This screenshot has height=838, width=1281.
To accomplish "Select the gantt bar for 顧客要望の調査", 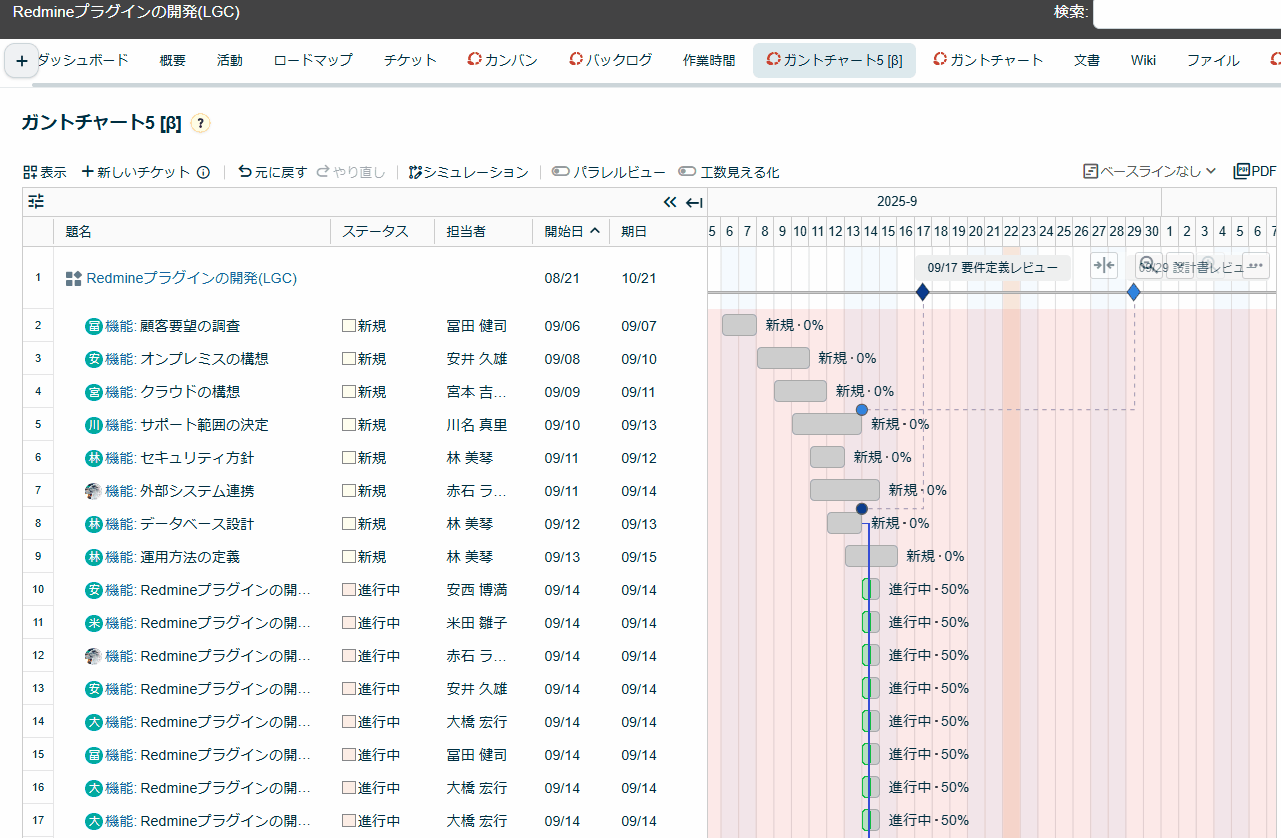I will (x=740, y=325).
